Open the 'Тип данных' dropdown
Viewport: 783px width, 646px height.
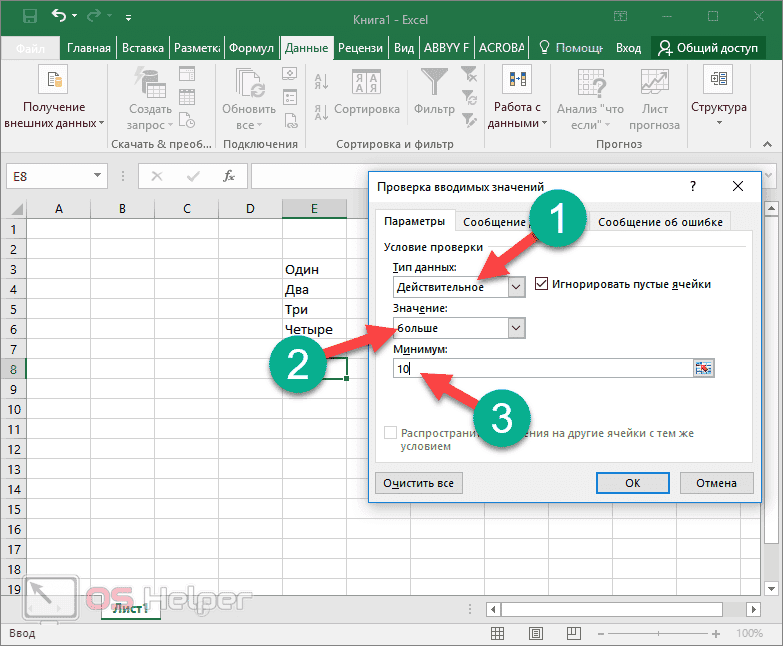(516, 287)
